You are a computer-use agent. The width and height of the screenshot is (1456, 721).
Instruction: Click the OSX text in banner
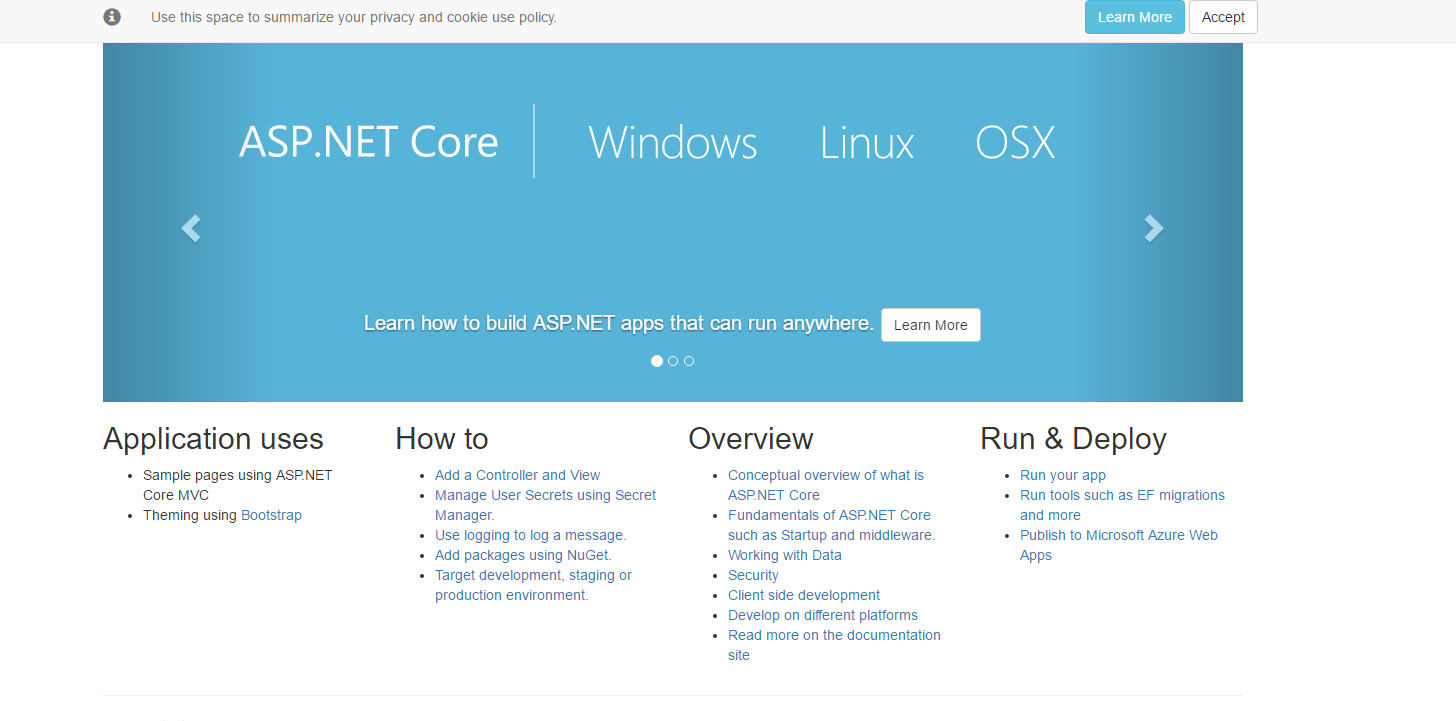[x=1015, y=142]
